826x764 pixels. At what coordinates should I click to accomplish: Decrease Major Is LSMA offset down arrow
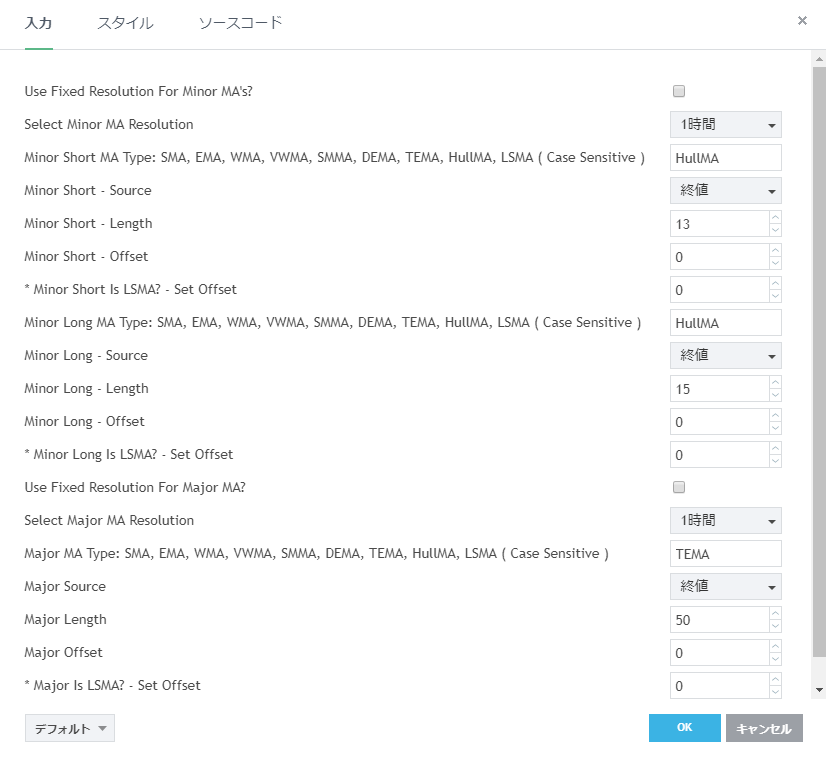[775, 692]
